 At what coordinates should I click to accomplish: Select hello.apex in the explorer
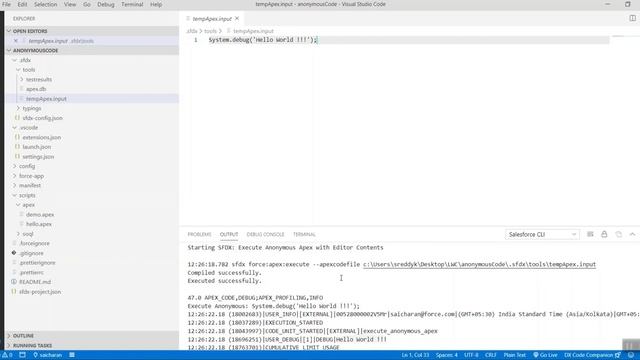pyautogui.click(x=39, y=224)
